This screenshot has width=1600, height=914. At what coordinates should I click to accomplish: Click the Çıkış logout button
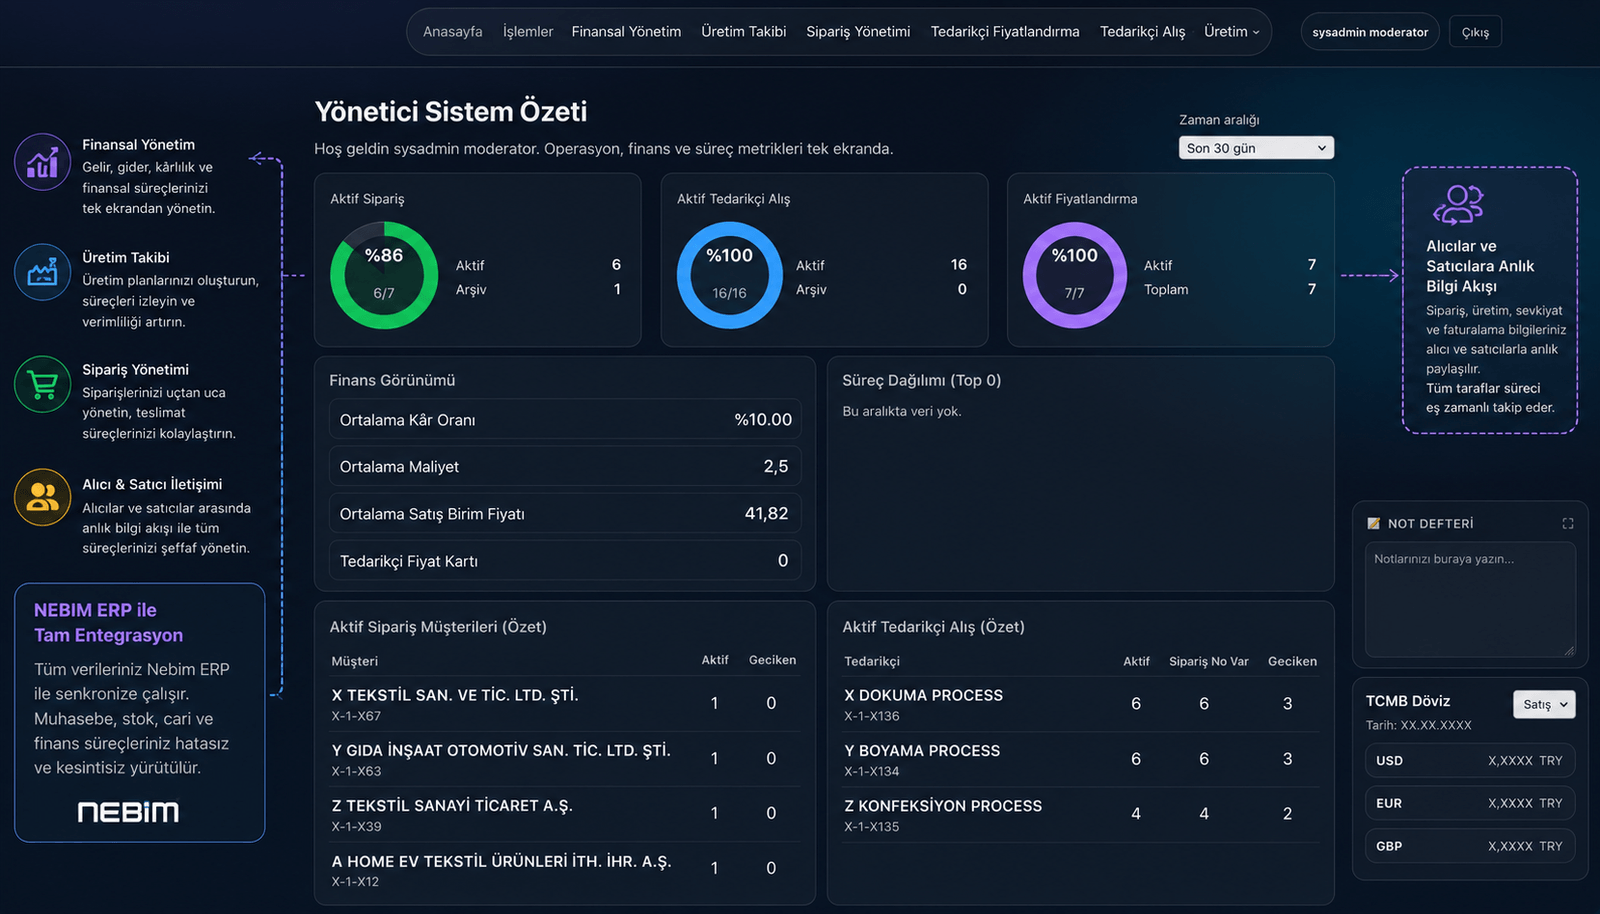pyautogui.click(x=1475, y=32)
